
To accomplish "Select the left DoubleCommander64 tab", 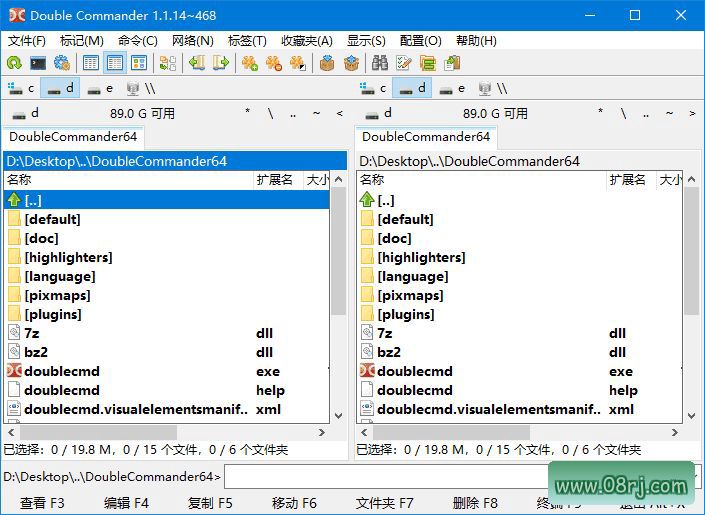I will click(x=73, y=137).
